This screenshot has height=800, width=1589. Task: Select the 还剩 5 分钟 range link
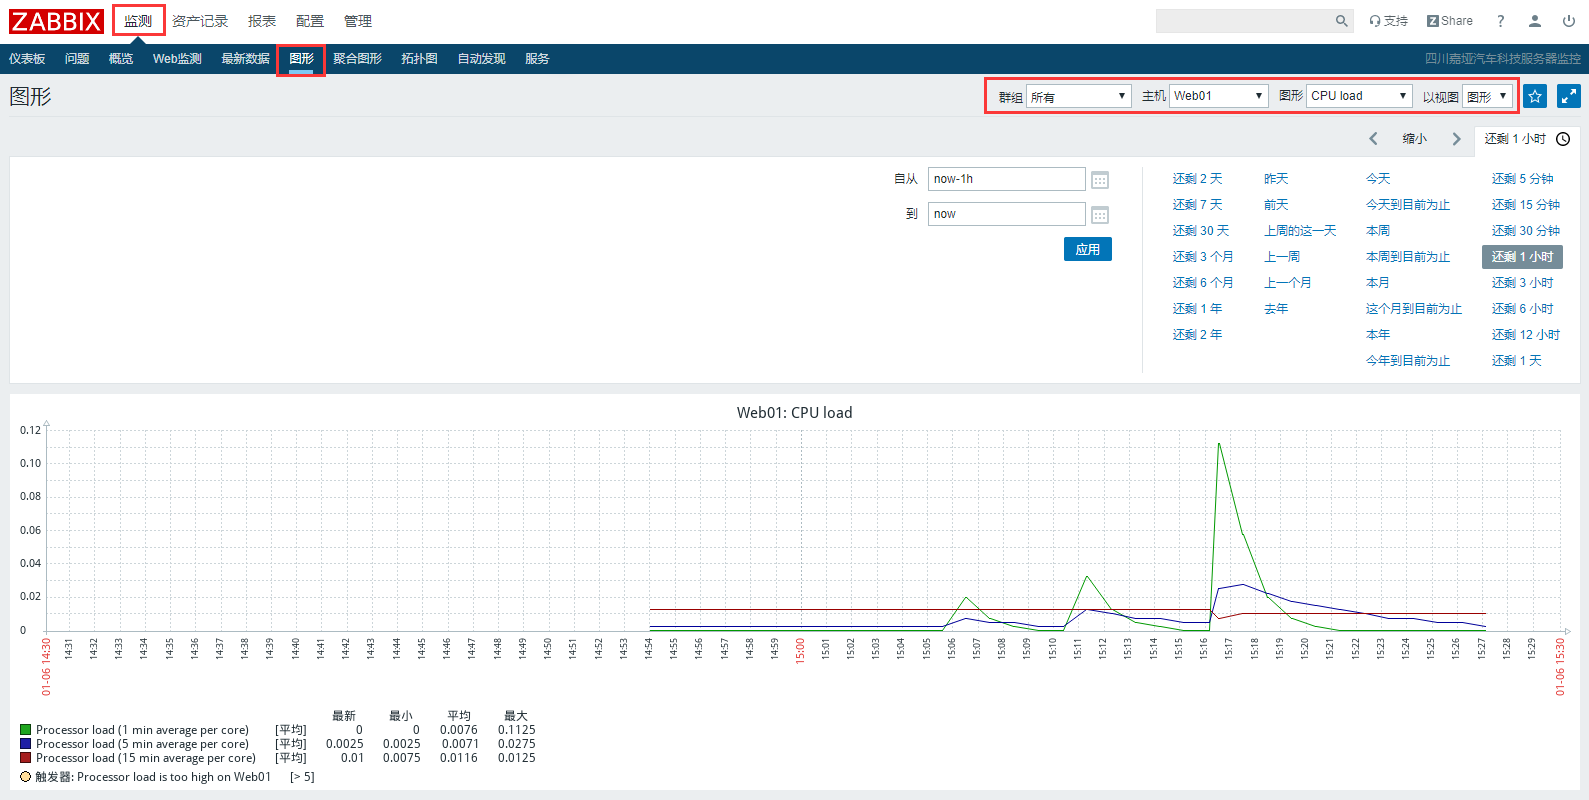pos(1523,179)
